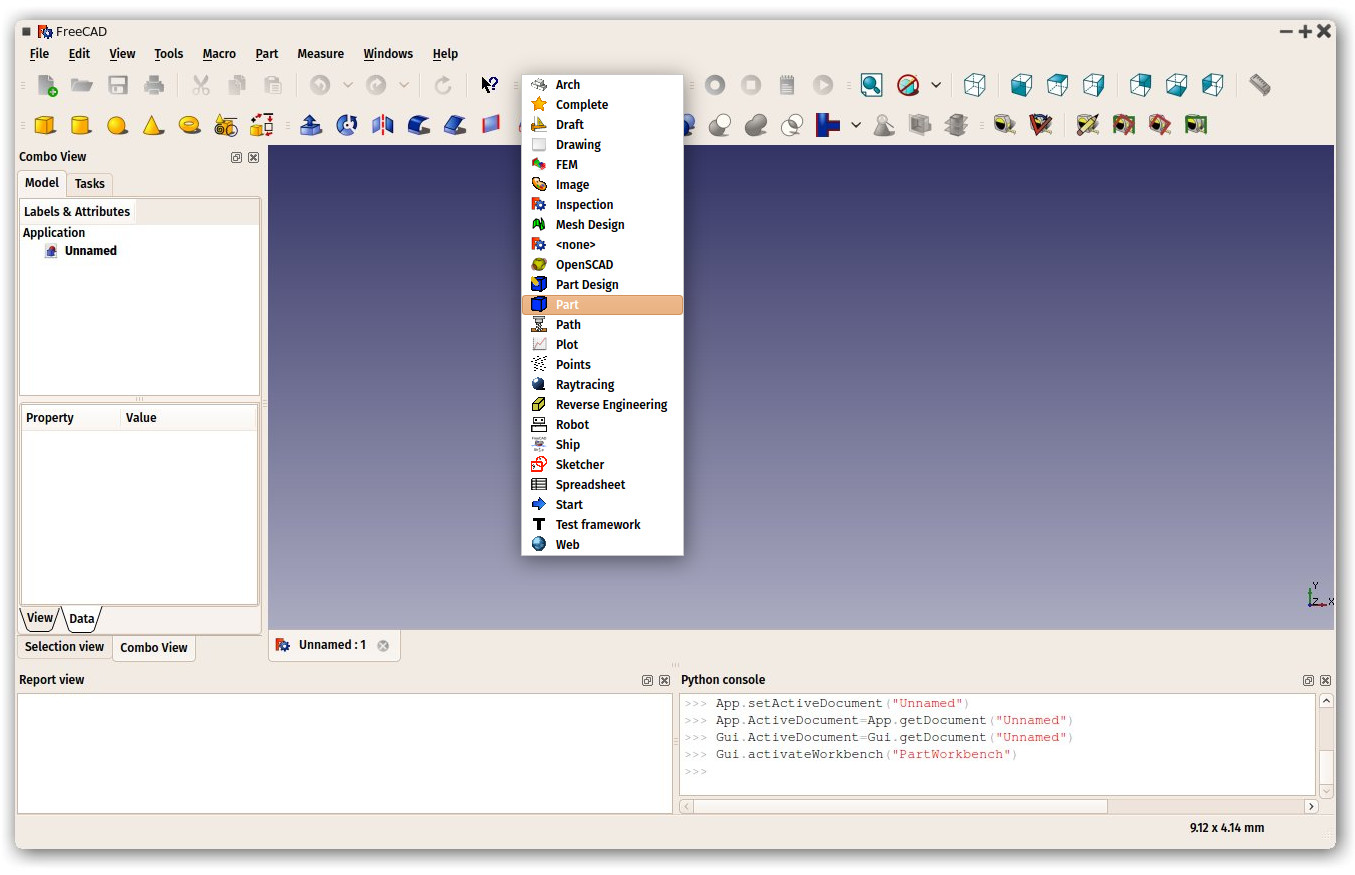Add a cone primitive
This screenshot has height=875, width=1355.
tap(153, 125)
